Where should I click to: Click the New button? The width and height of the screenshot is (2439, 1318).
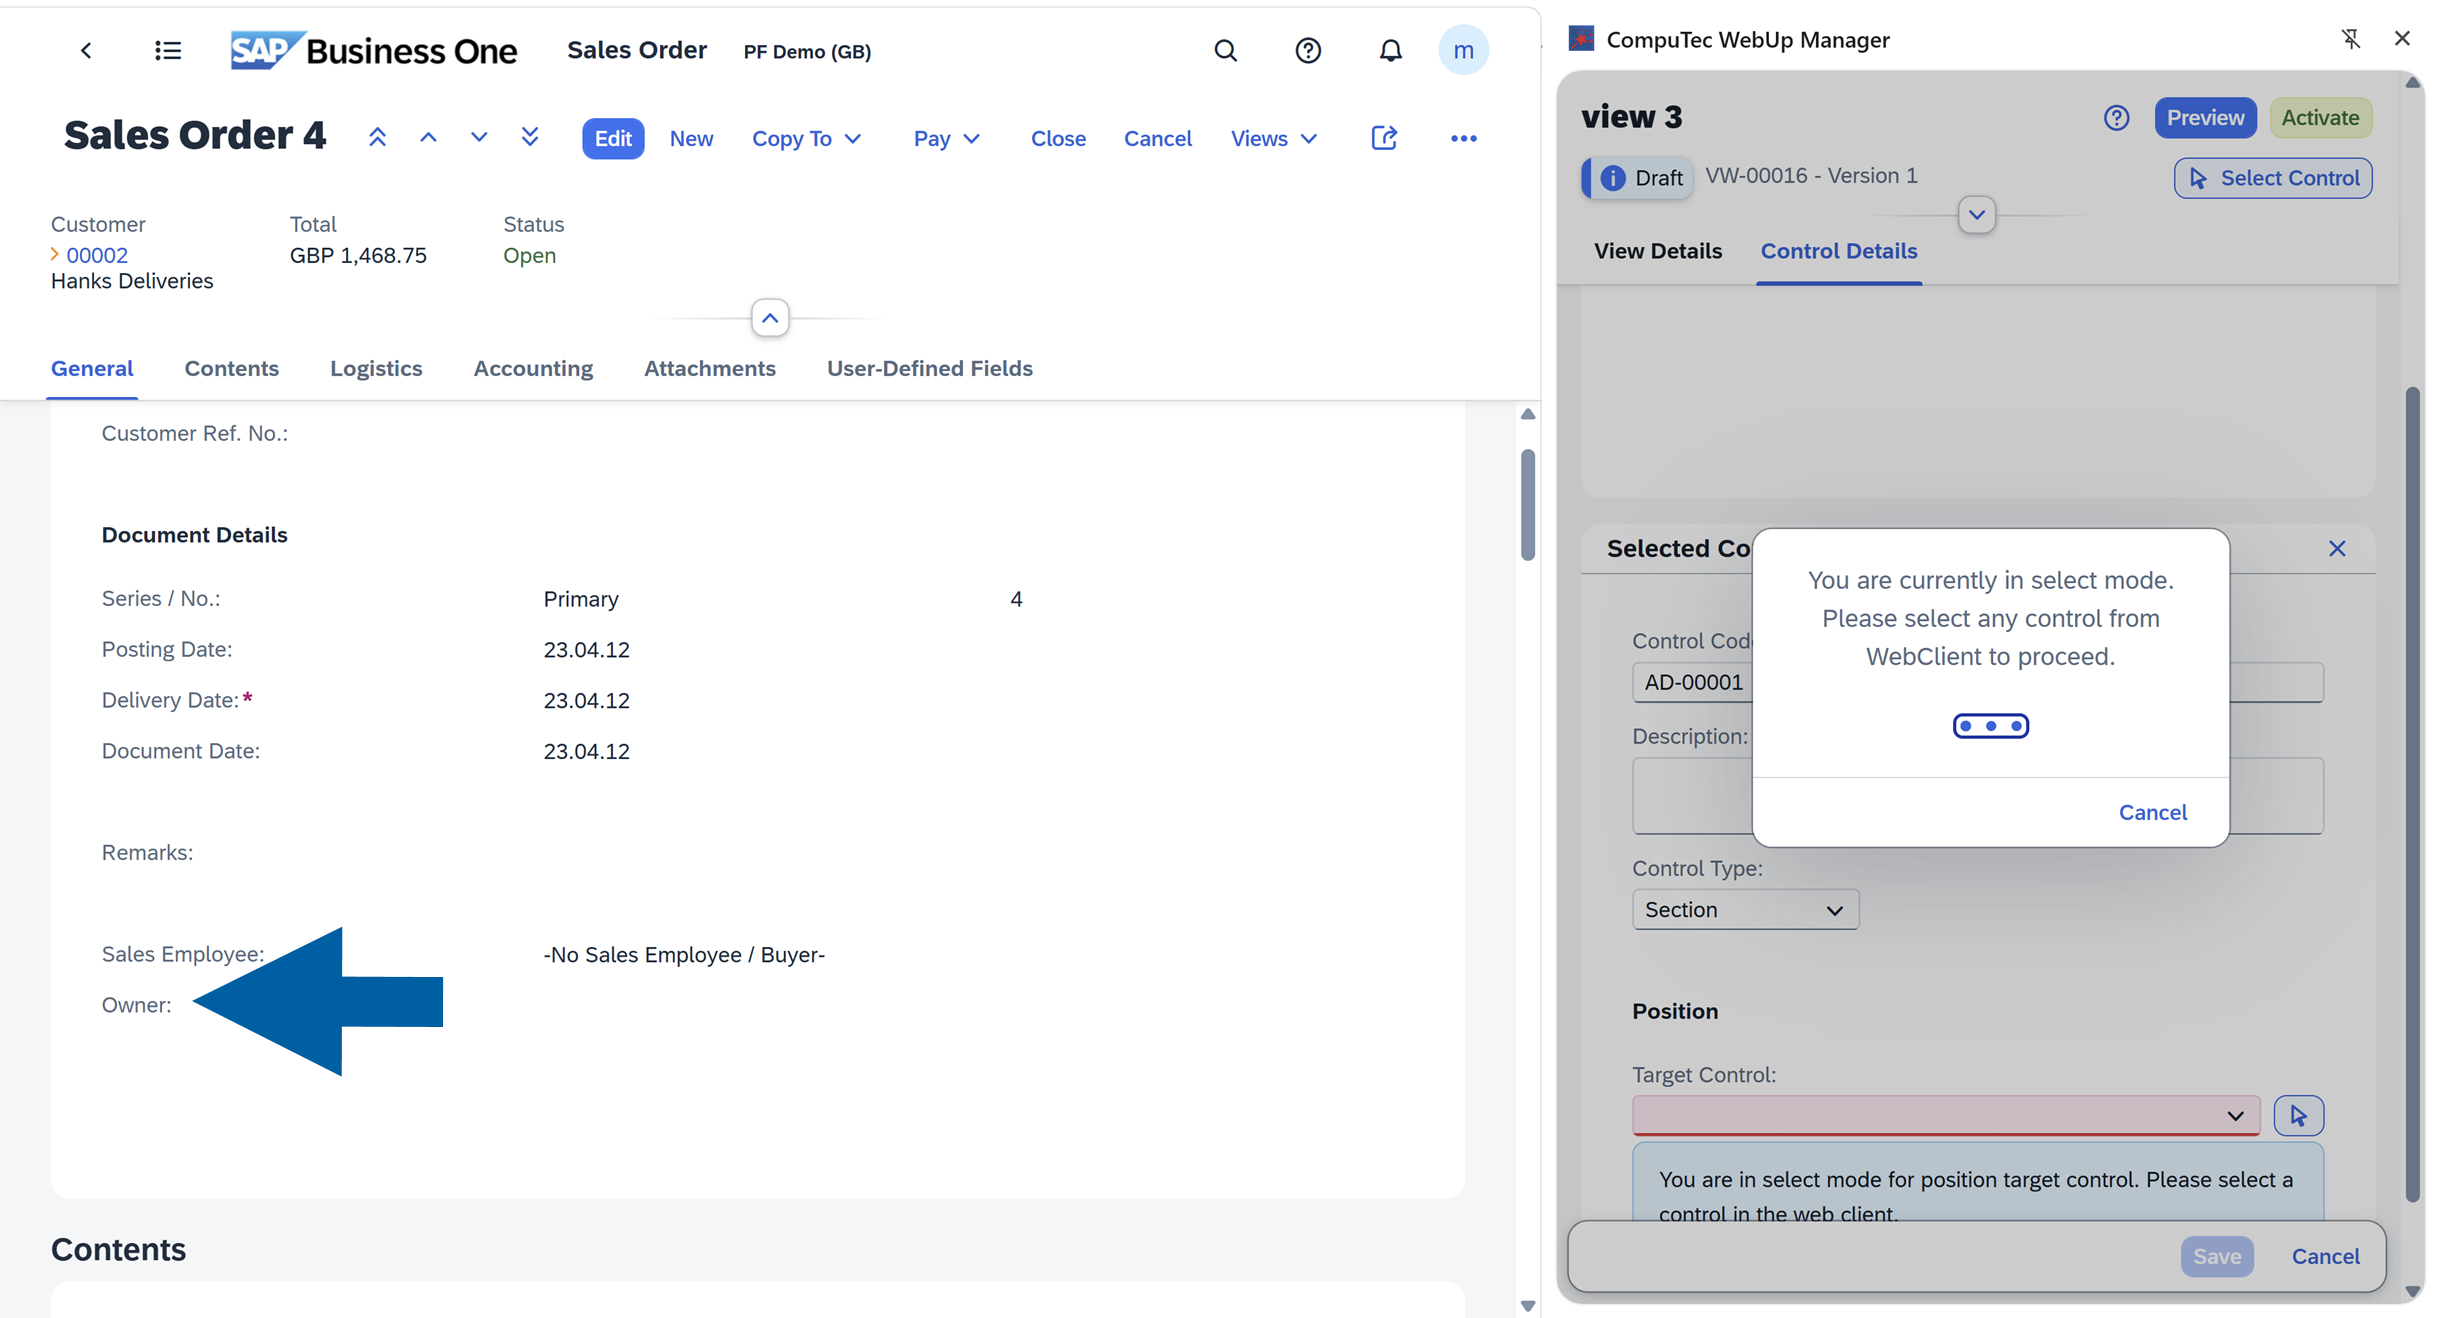click(x=691, y=138)
